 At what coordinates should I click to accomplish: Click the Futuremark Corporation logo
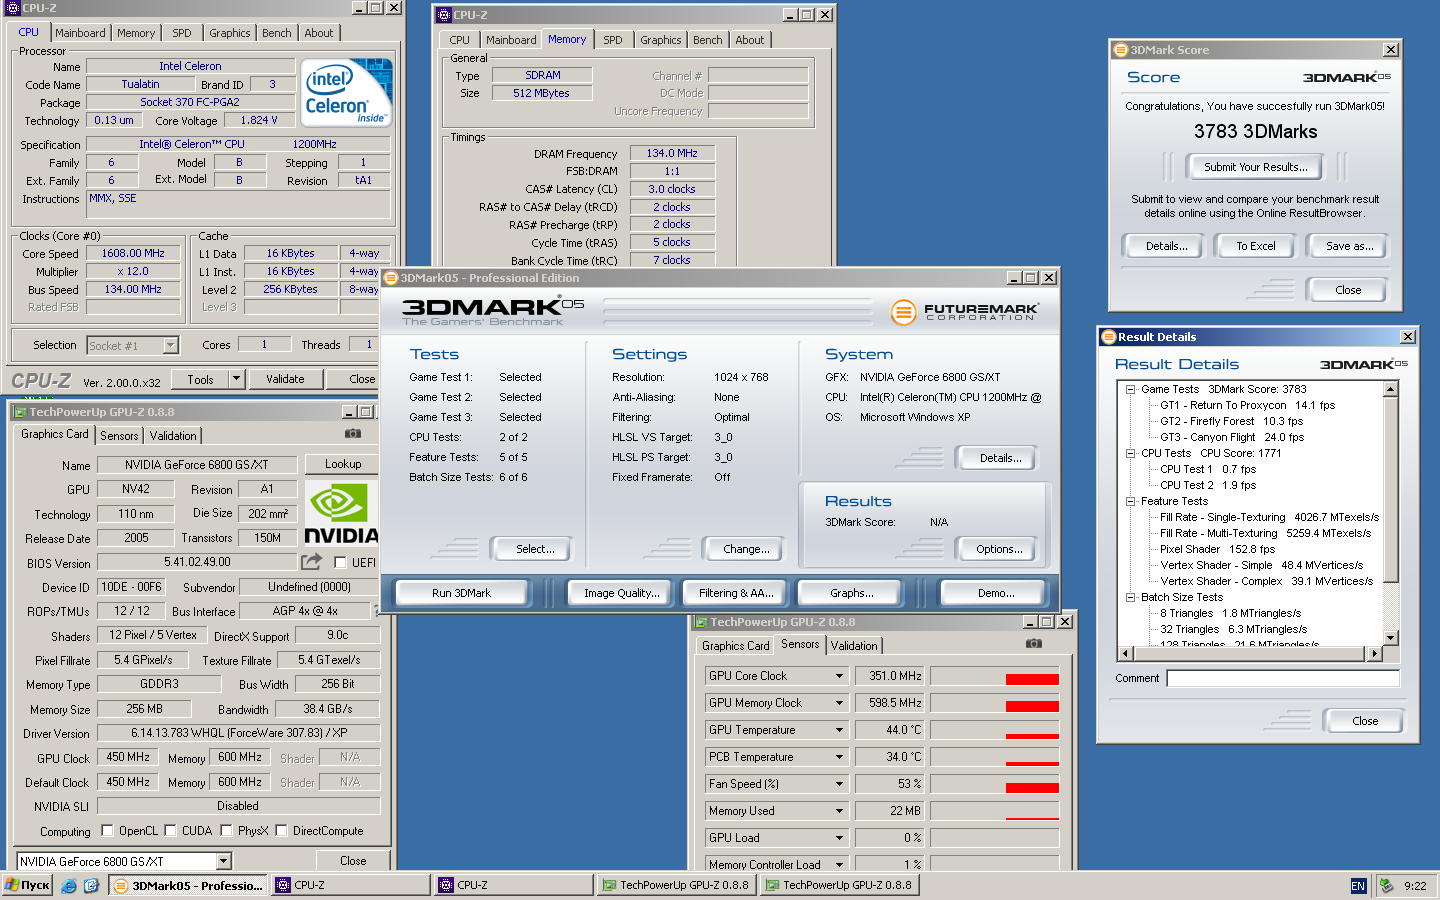pos(965,312)
